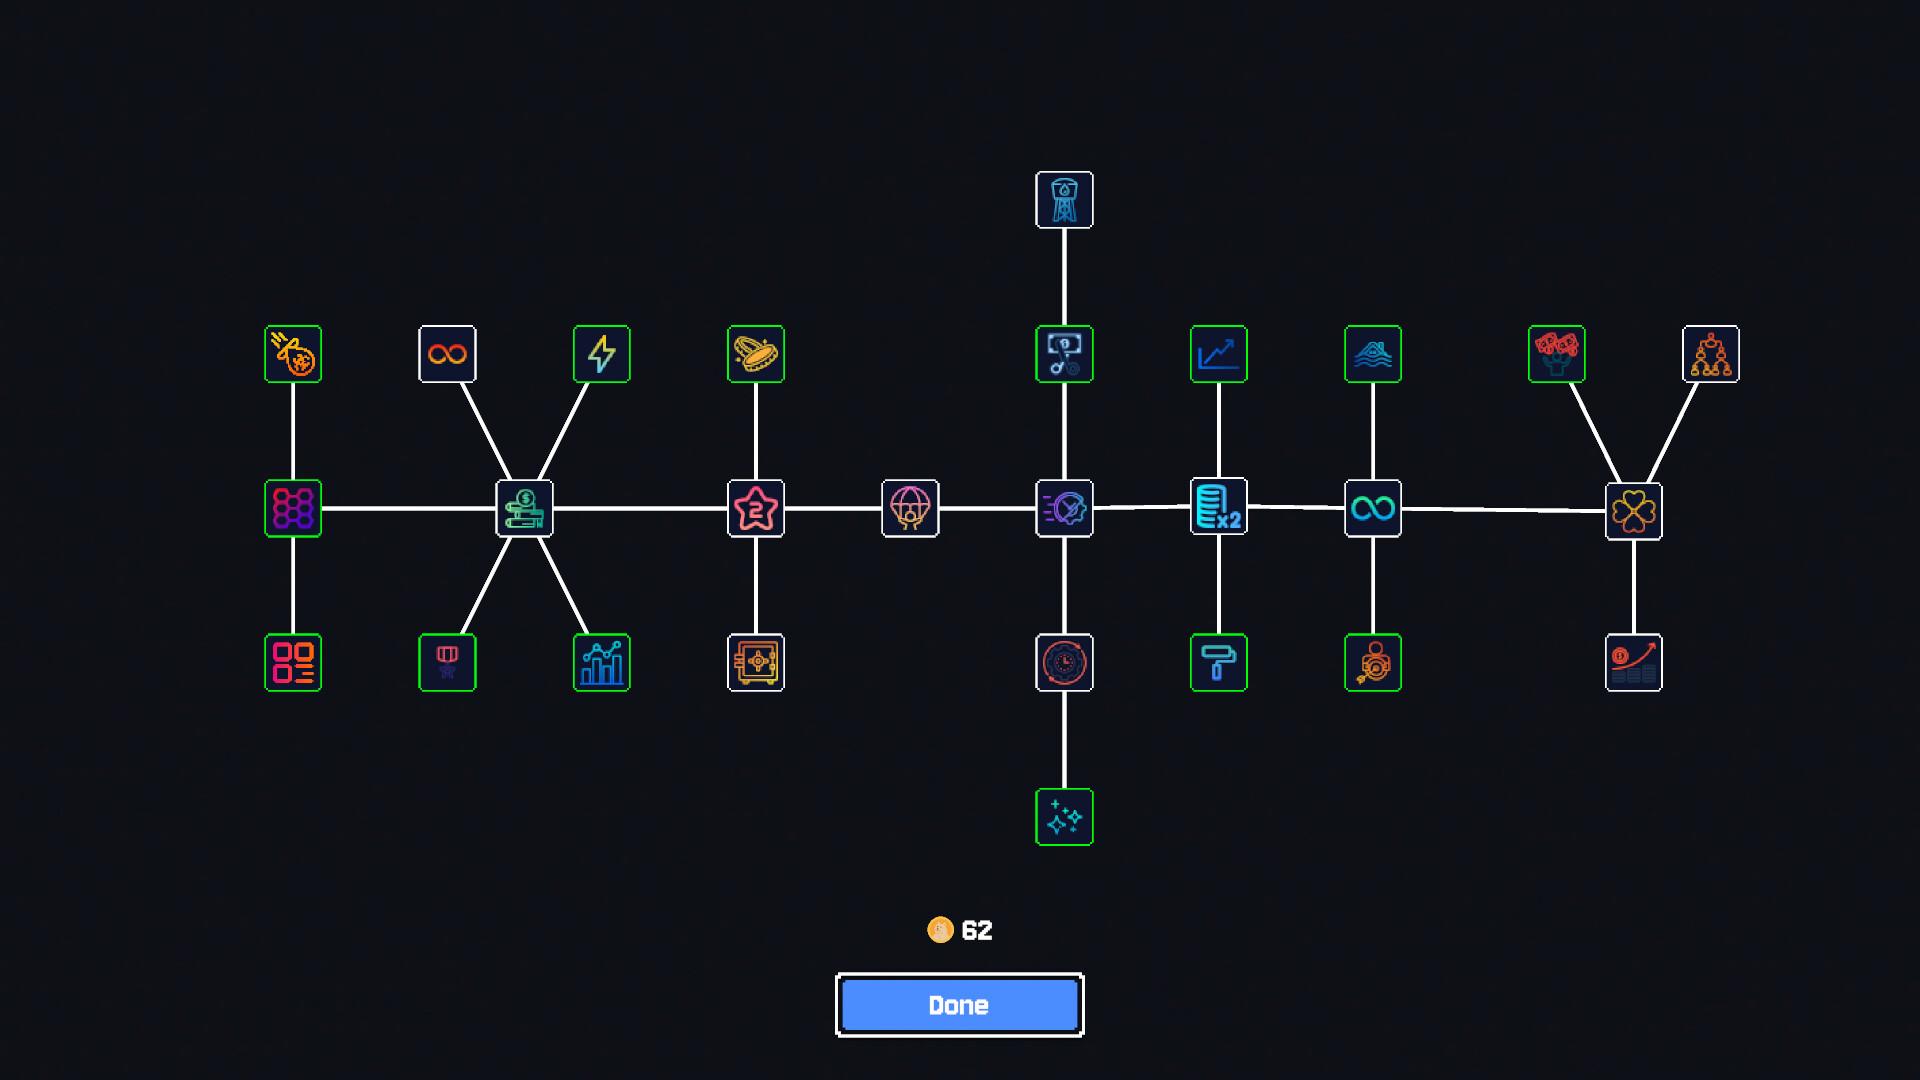The height and width of the screenshot is (1080, 1920).
Task: Select the purple honeycomb cluster node
Action: click(292, 509)
